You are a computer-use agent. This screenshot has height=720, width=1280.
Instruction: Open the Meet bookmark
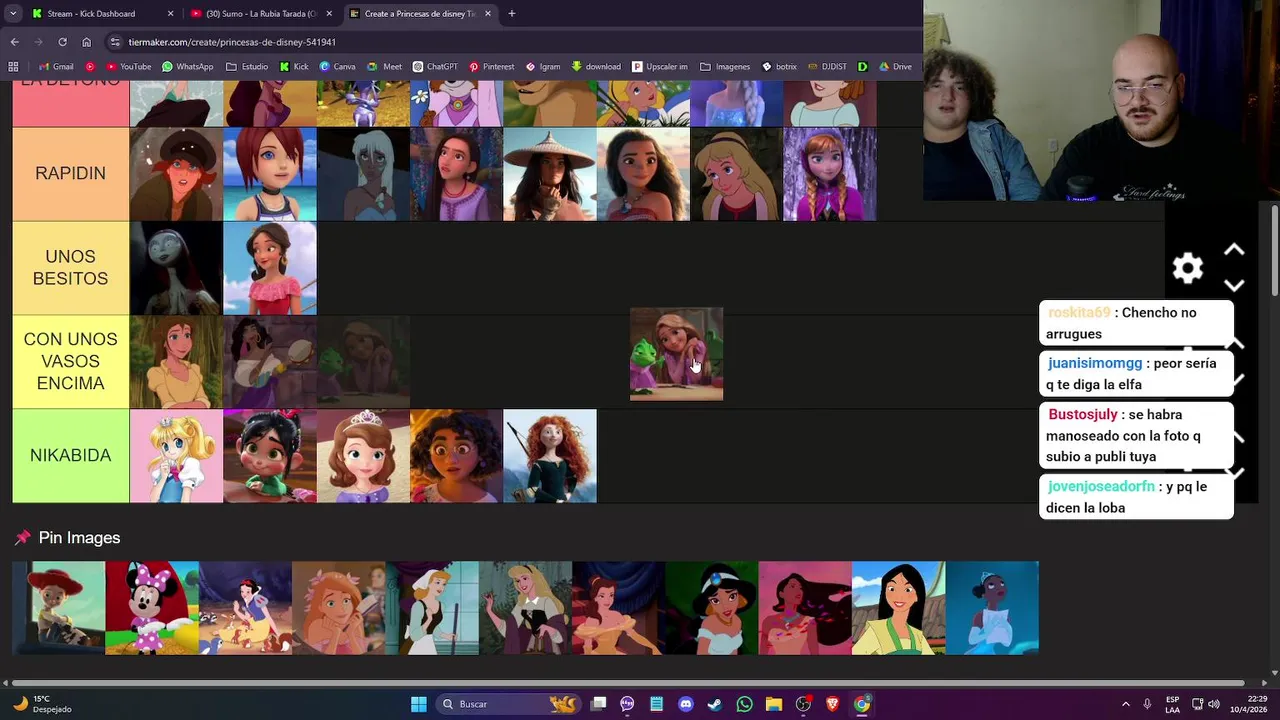coord(384,67)
